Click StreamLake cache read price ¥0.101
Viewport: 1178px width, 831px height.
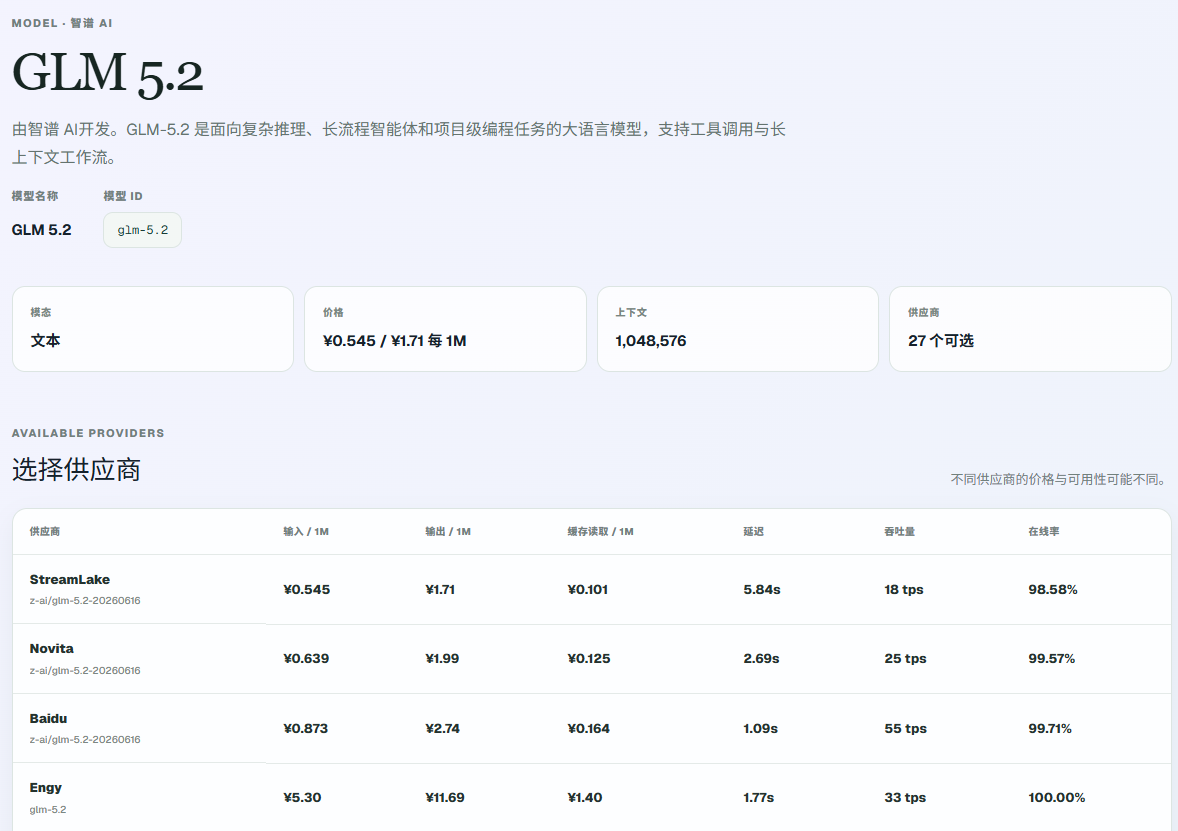[587, 590]
